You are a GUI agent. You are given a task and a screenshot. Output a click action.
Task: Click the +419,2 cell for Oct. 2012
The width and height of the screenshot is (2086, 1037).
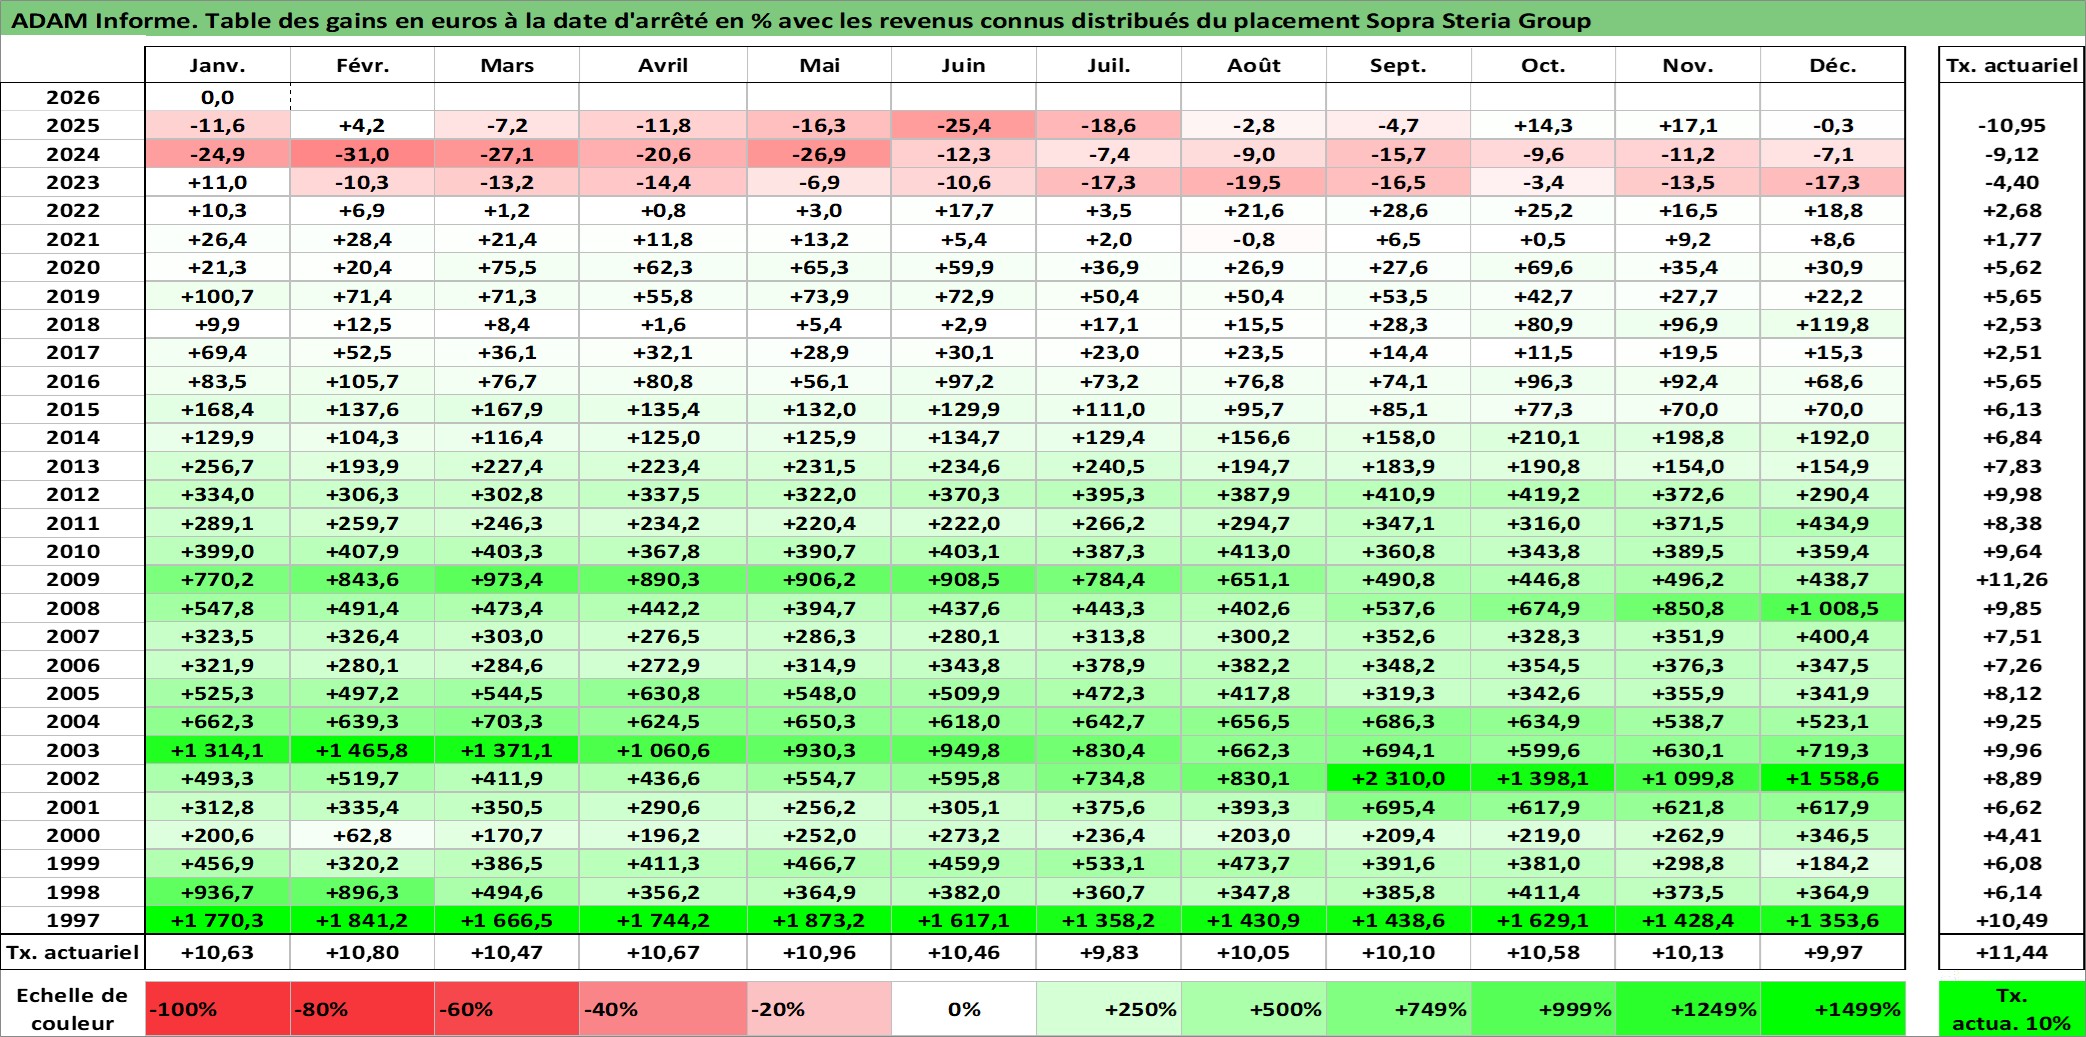click(x=1543, y=494)
